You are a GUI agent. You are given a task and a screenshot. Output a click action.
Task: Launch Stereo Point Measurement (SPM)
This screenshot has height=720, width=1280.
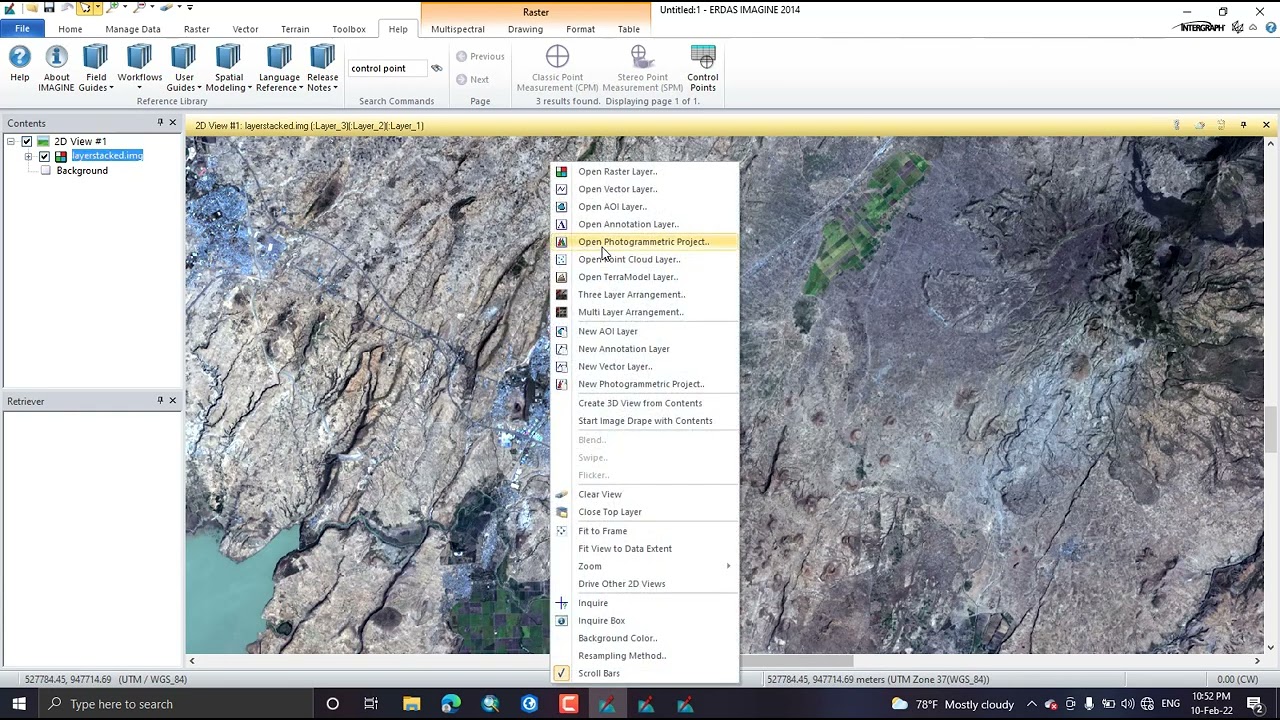(642, 68)
